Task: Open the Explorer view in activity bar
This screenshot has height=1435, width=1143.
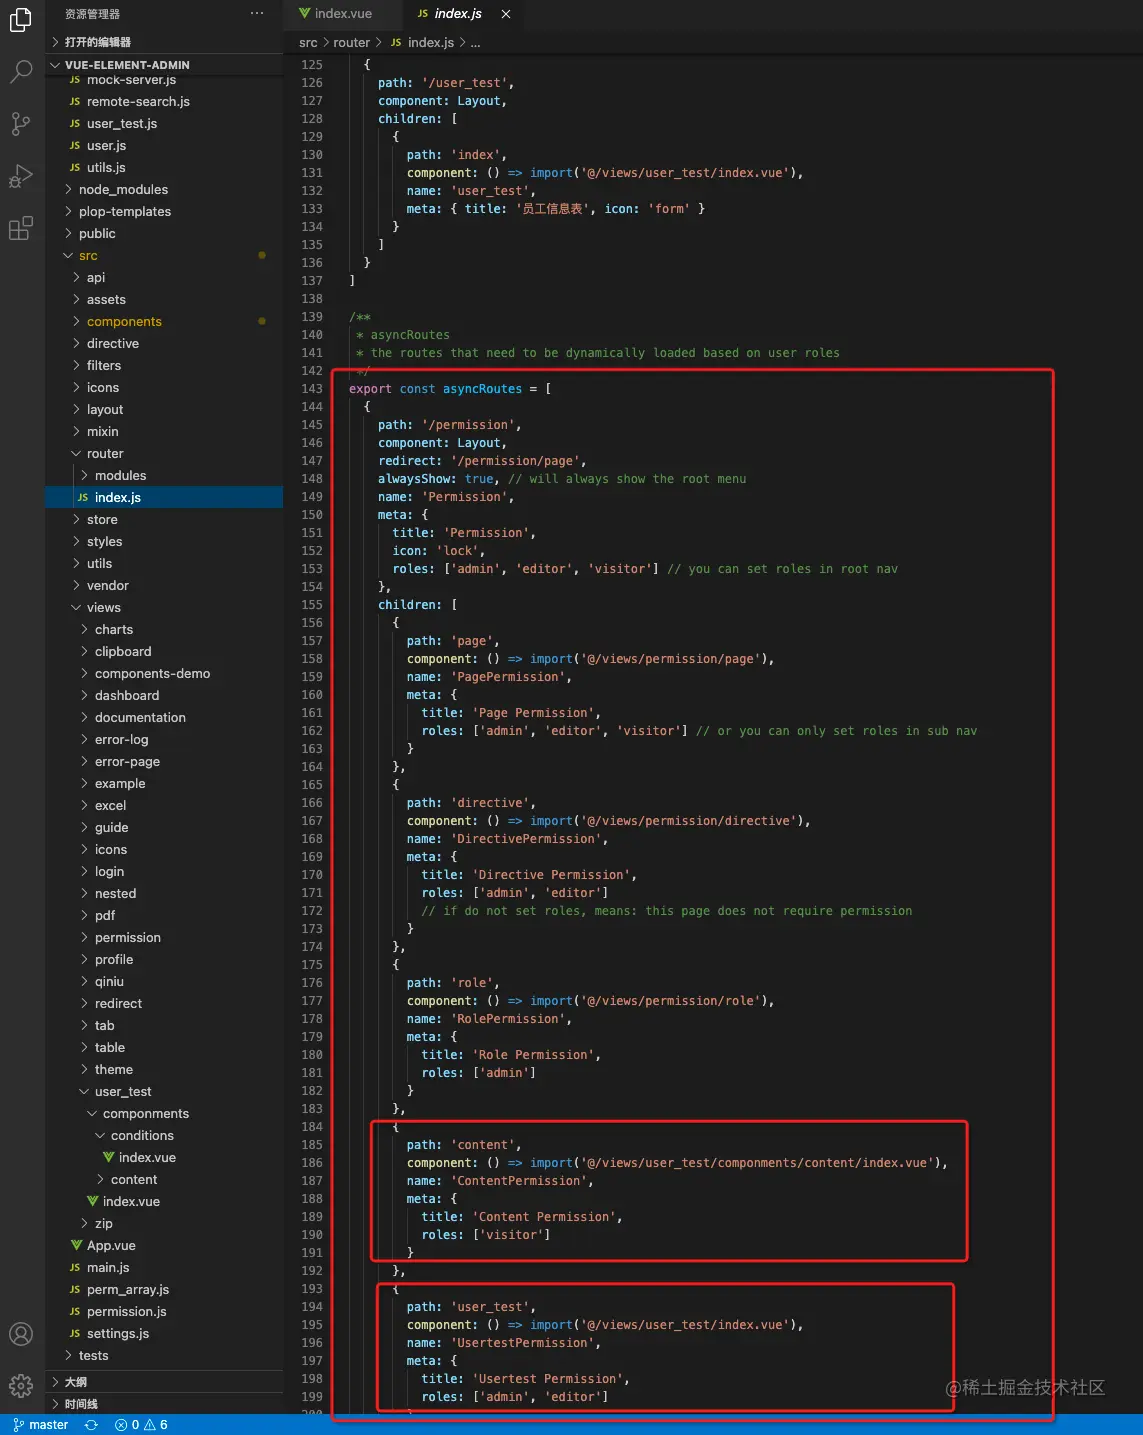Action: [21, 19]
